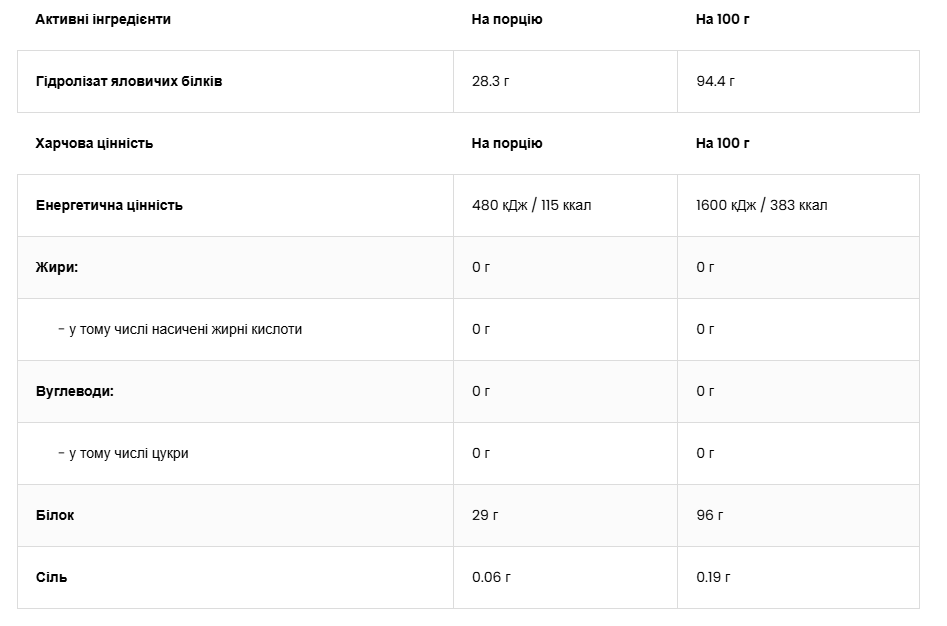Select the "Гідролізат яловичих білків" row label

coord(129,81)
